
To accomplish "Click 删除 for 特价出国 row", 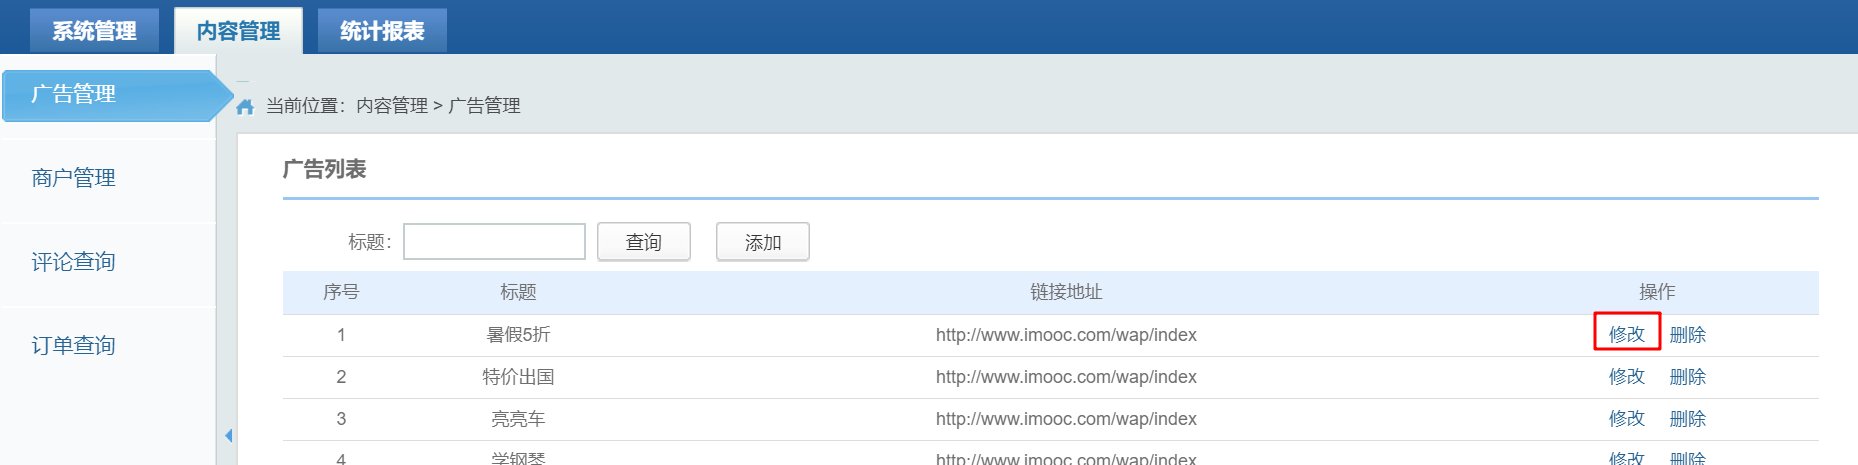I will (1688, 377).
